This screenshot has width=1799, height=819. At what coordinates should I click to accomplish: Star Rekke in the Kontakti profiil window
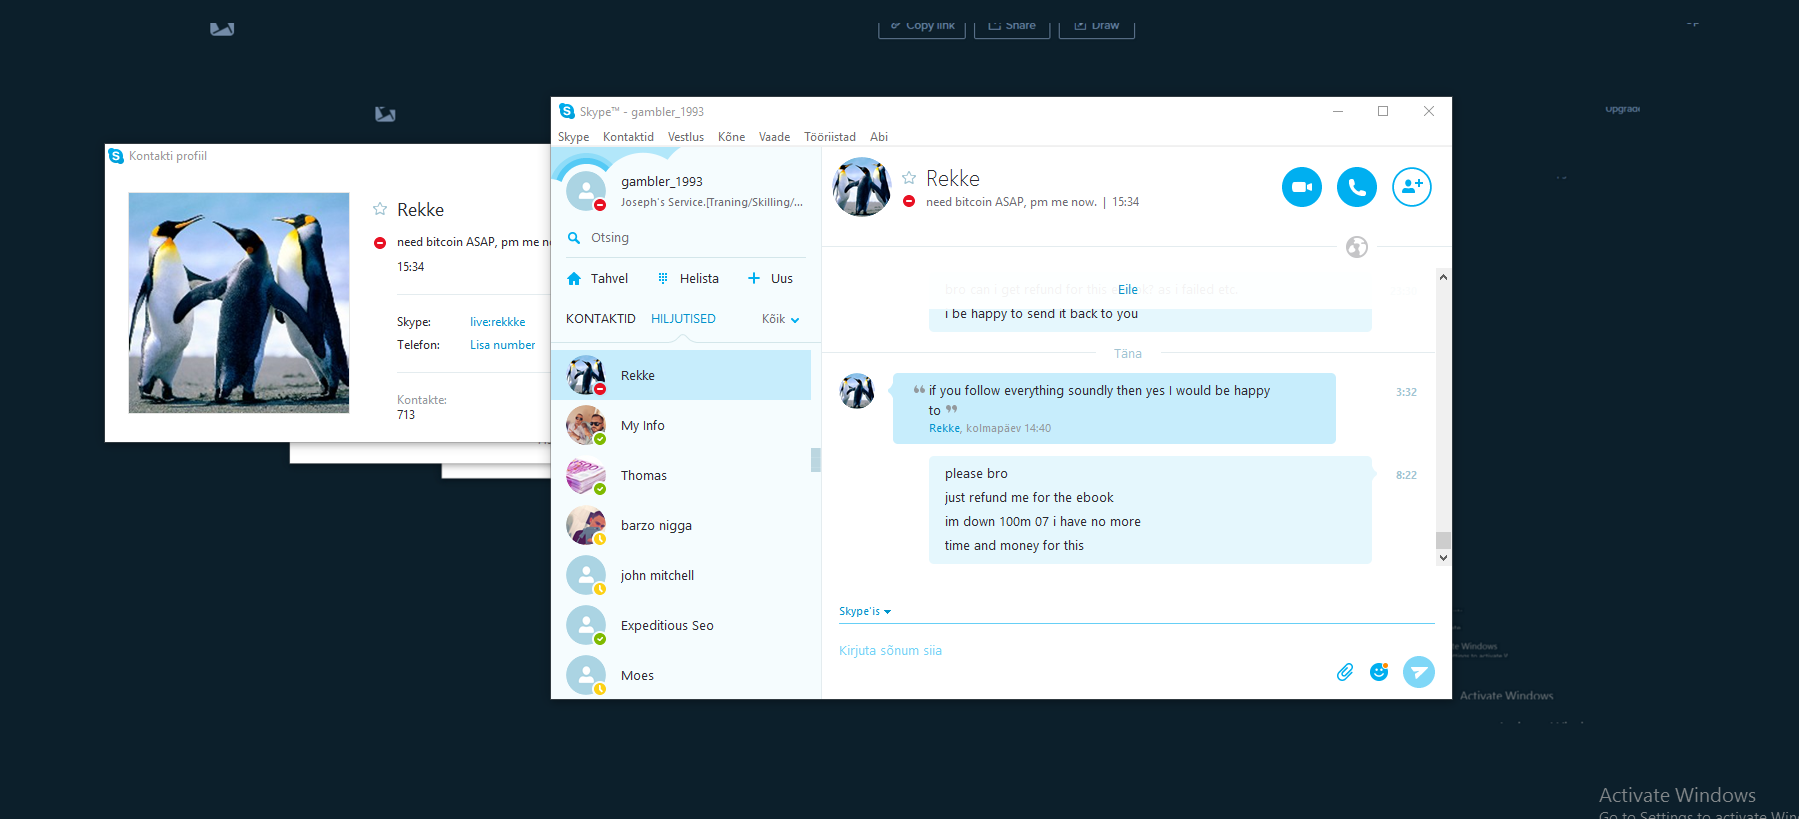coord(380,209)
